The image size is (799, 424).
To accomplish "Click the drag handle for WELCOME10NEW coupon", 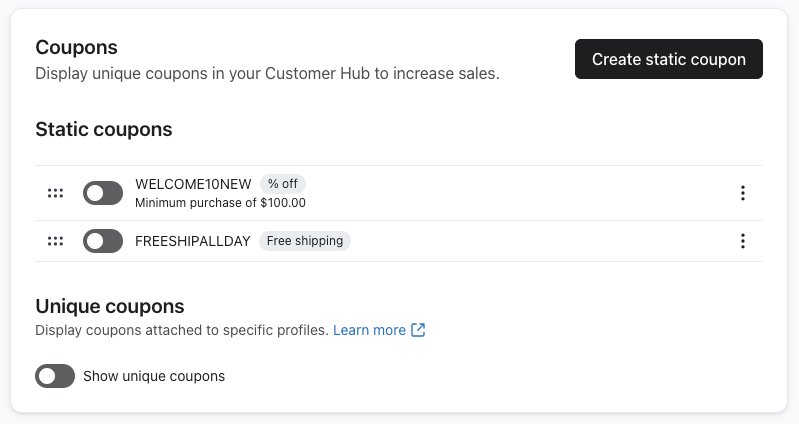I will 55,193.
